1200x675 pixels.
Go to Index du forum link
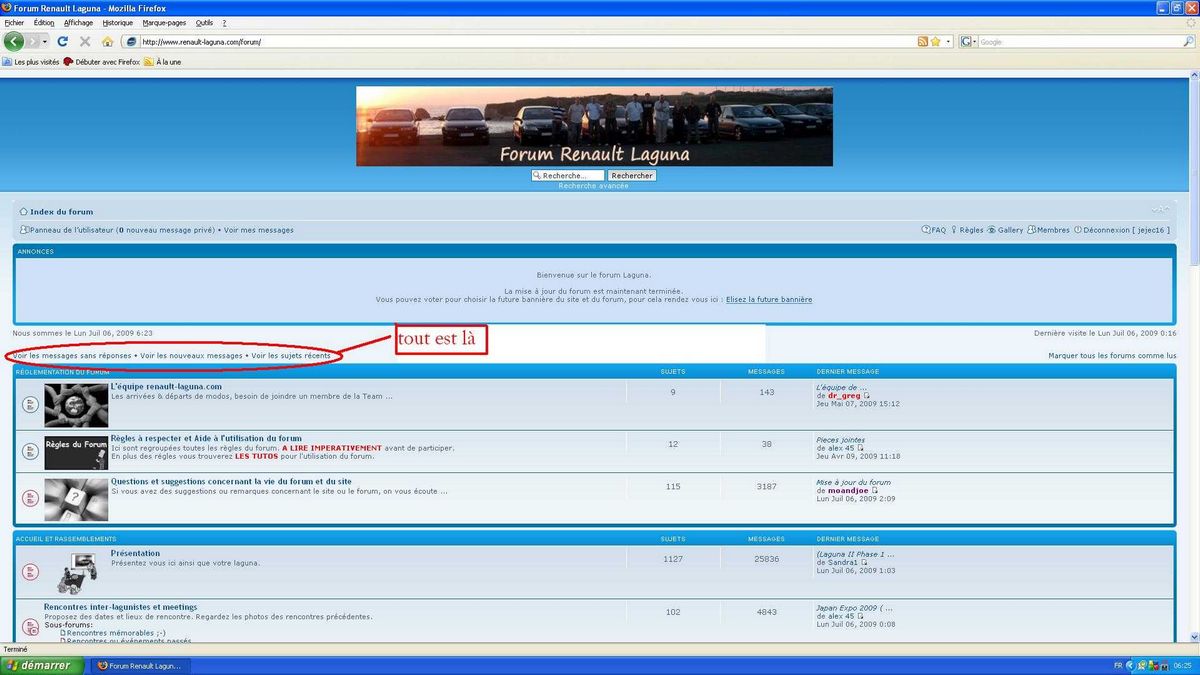click(61, 212)
